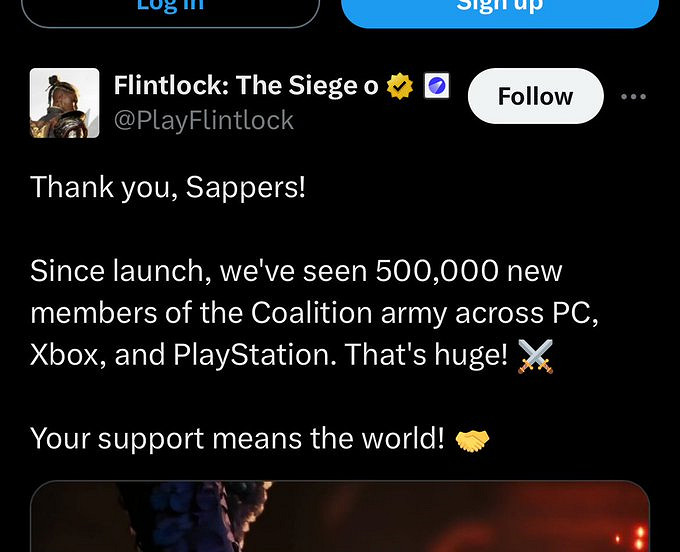Open the Flintlock profile avatar picture
The height and width of the screenshot is (552, 680).
65,103
